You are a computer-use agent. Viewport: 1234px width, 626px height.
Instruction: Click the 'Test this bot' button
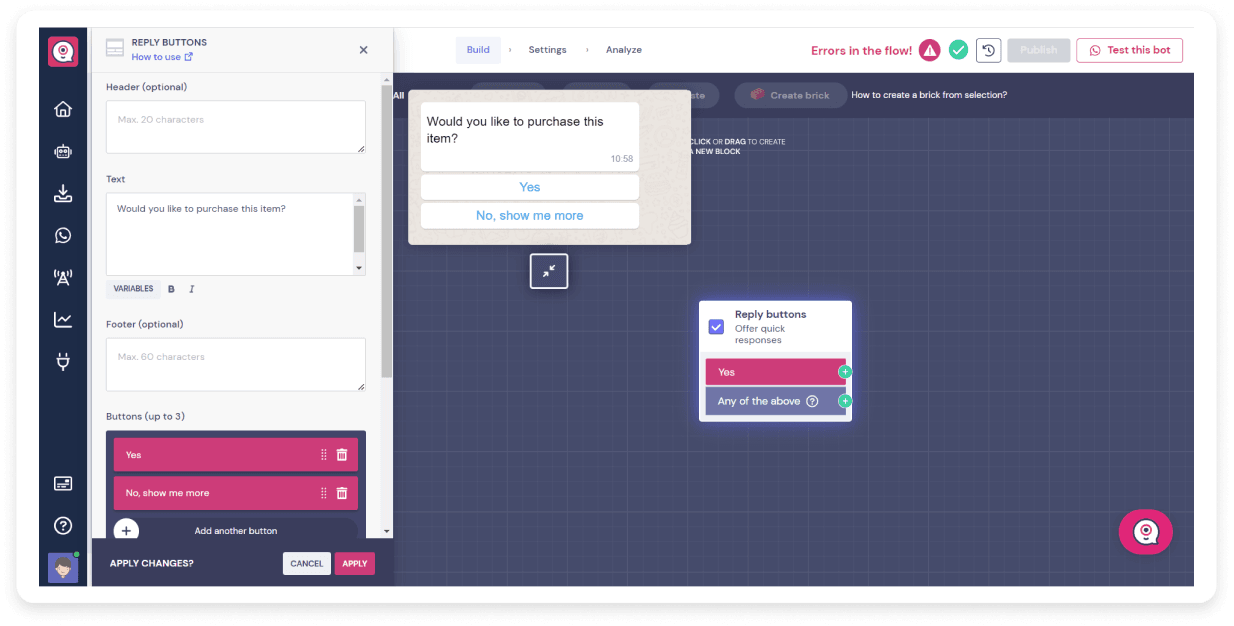(1129, 50)
